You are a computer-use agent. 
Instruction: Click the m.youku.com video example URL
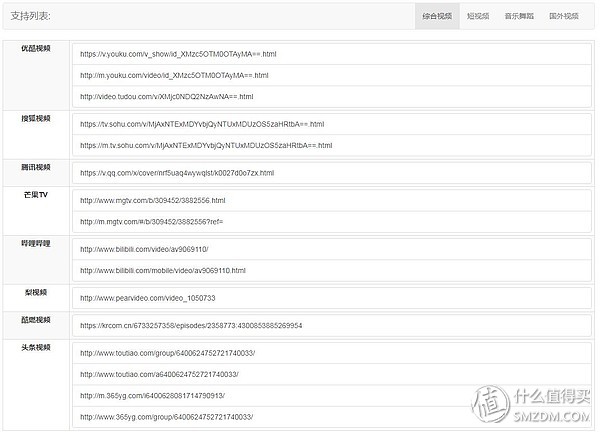click(174, 75)
